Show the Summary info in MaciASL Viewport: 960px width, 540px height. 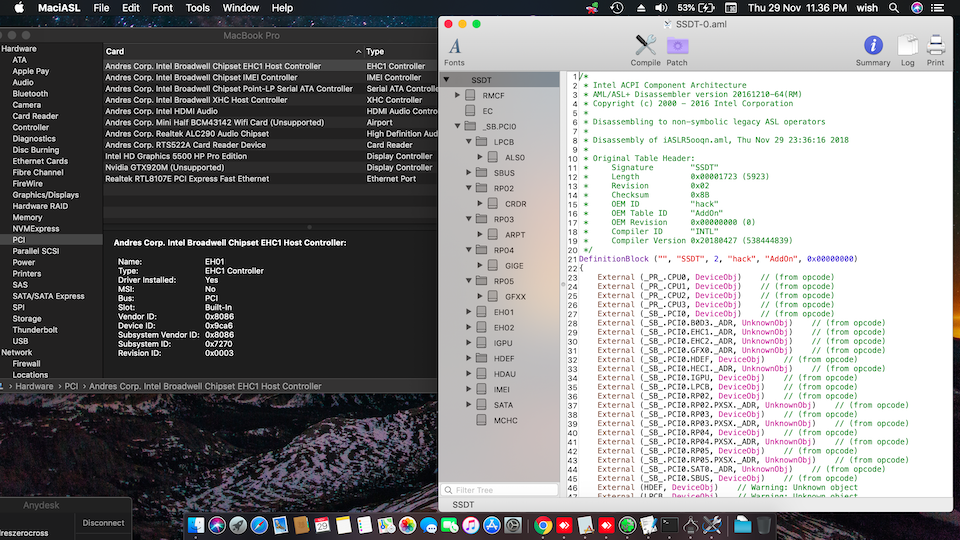pos(873,50)
